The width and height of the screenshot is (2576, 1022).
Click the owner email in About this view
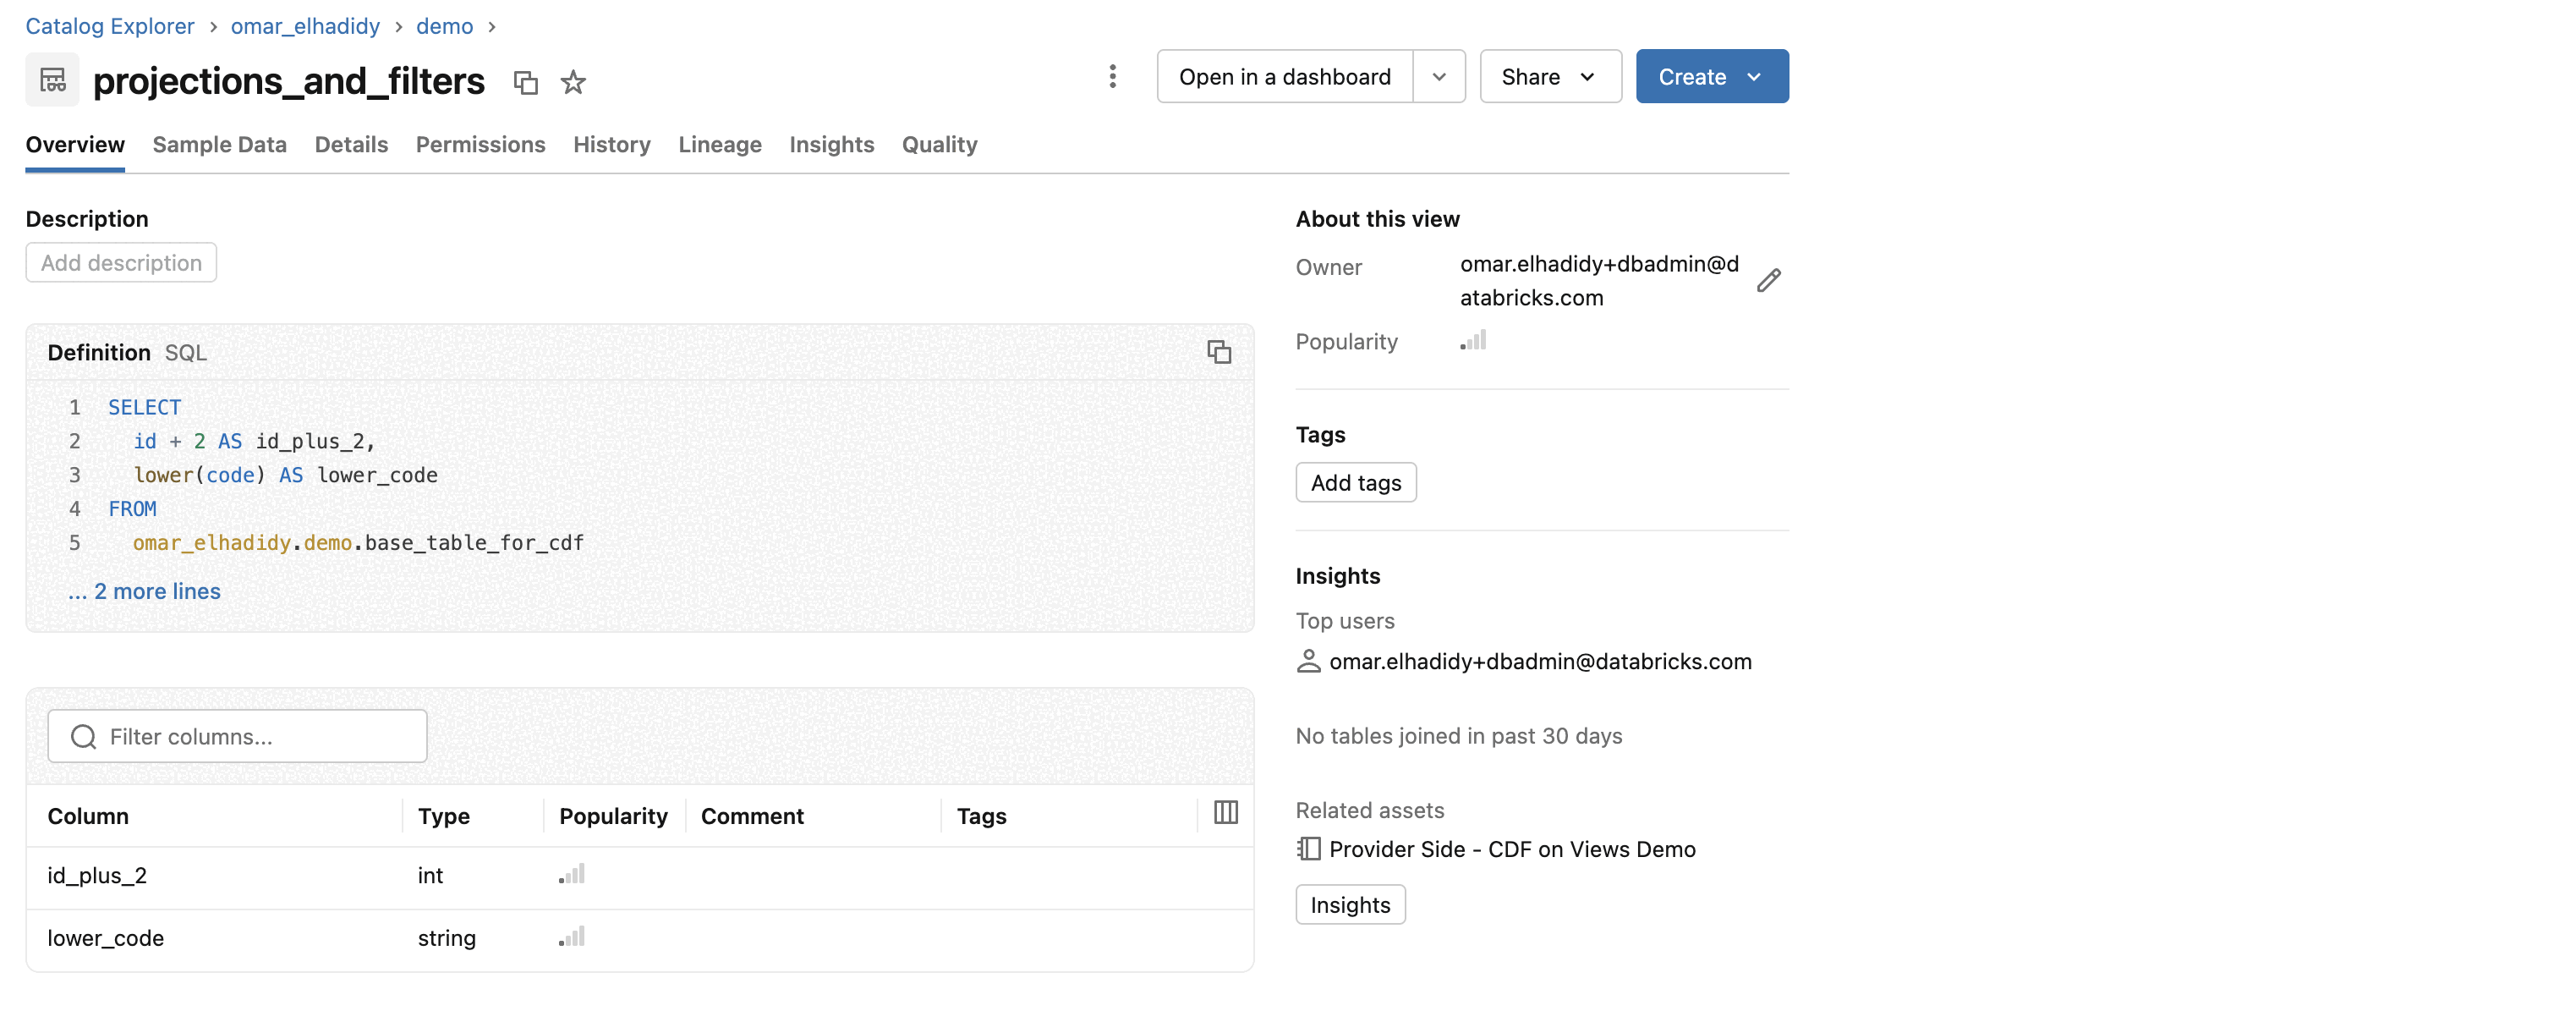1598,280
